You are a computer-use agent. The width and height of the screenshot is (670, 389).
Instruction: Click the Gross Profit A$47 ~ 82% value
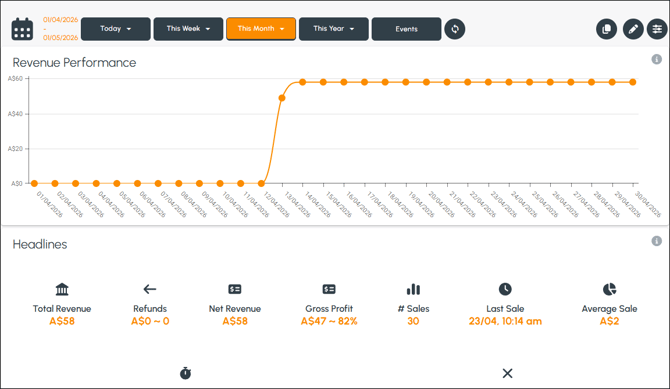(x=329, y=321)
